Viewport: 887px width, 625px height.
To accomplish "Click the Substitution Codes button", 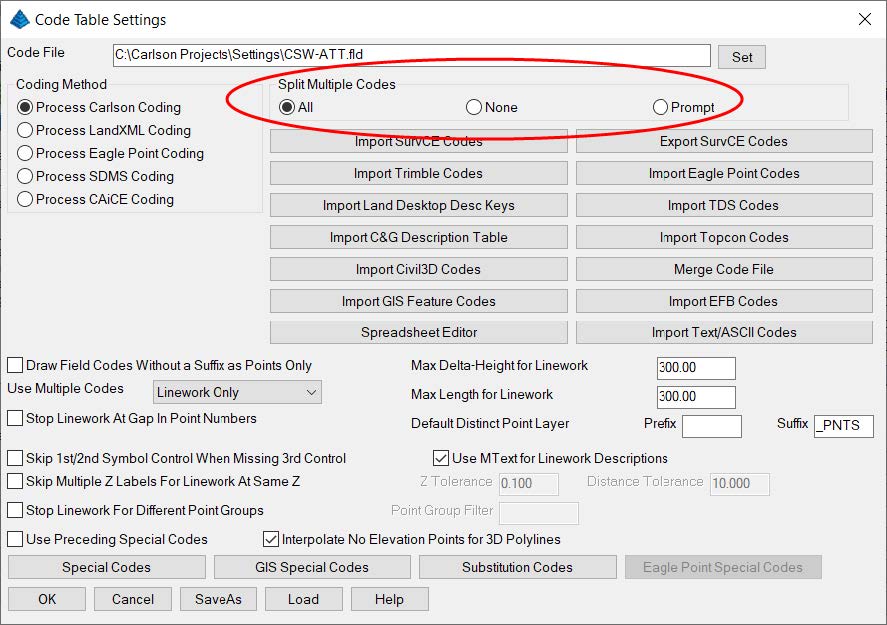I will [x=517, y=567].
